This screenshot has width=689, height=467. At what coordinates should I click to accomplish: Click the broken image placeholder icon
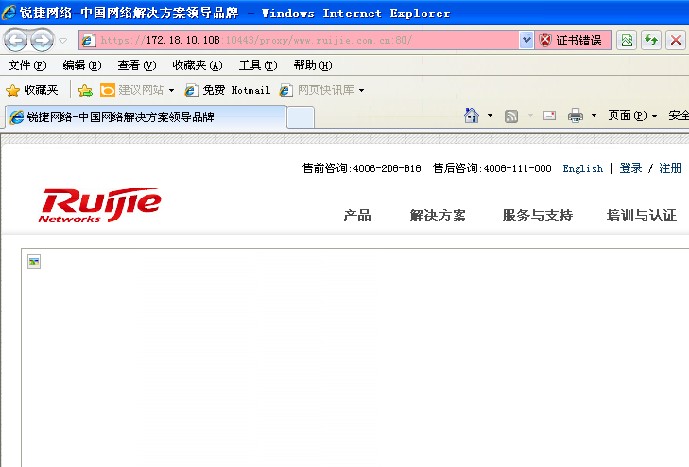point(34,261)
